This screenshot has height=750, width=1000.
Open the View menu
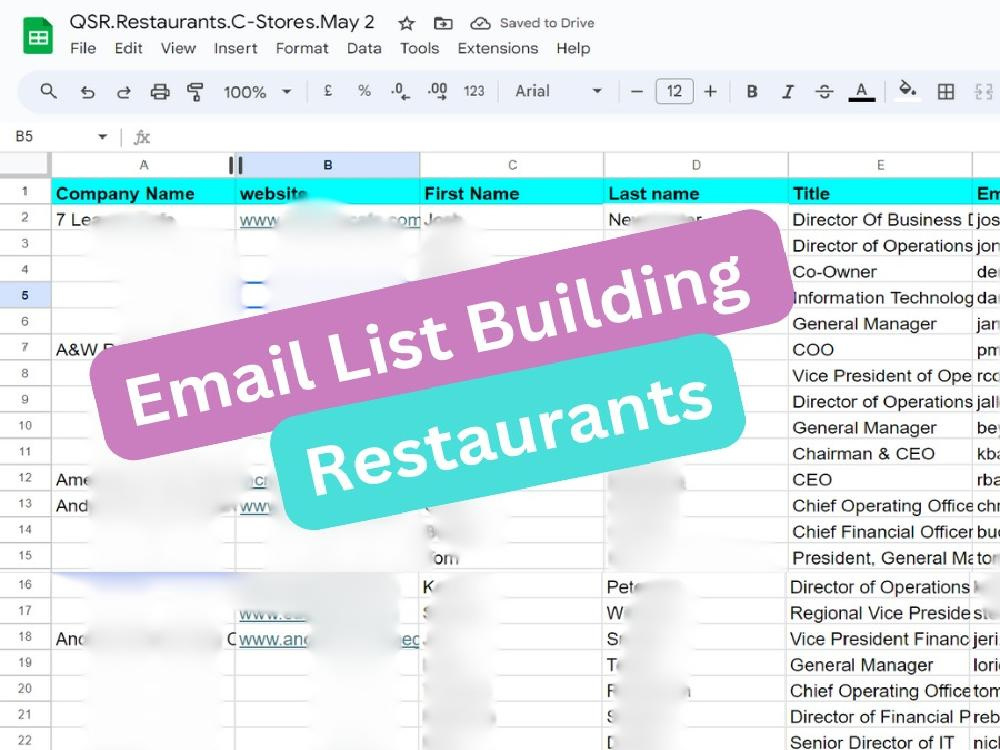(x=178, y=48)
